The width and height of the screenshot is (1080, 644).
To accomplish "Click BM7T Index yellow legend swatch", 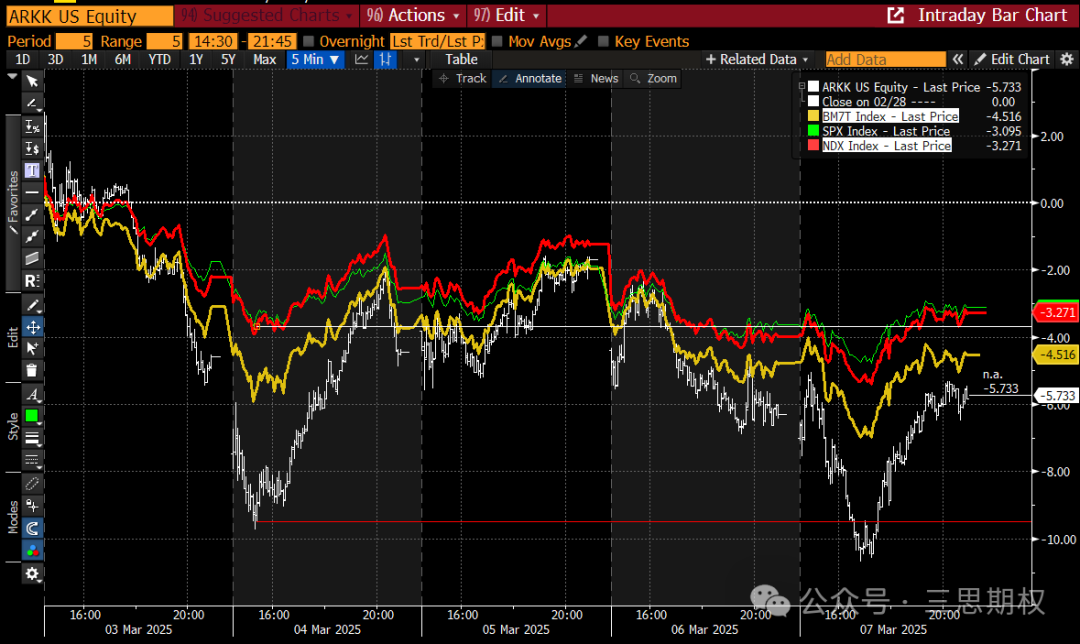I will click(813, 116).
